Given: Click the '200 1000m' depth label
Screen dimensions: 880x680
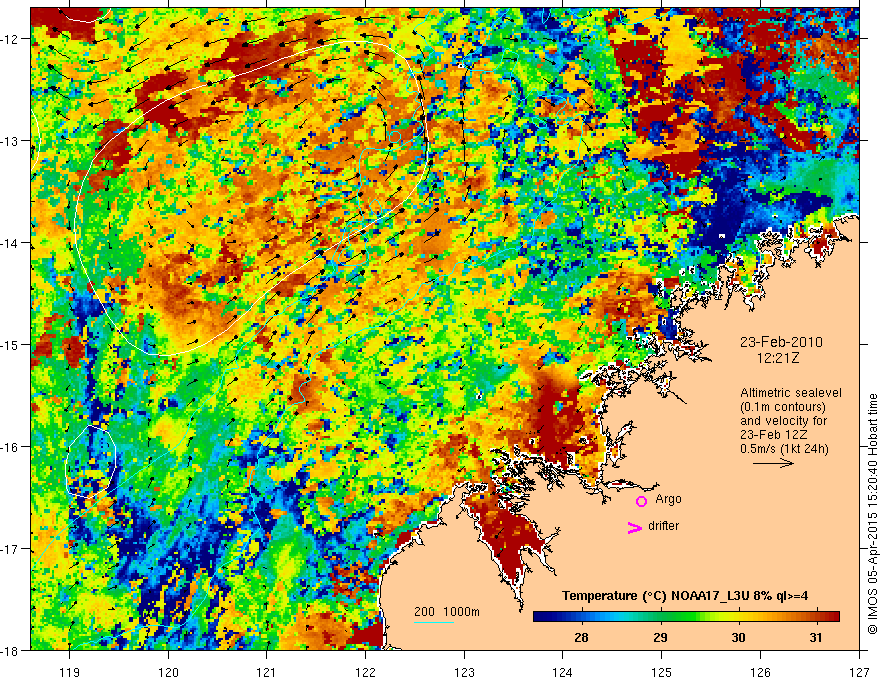Looking at the screenshot, I should point(447,612).
